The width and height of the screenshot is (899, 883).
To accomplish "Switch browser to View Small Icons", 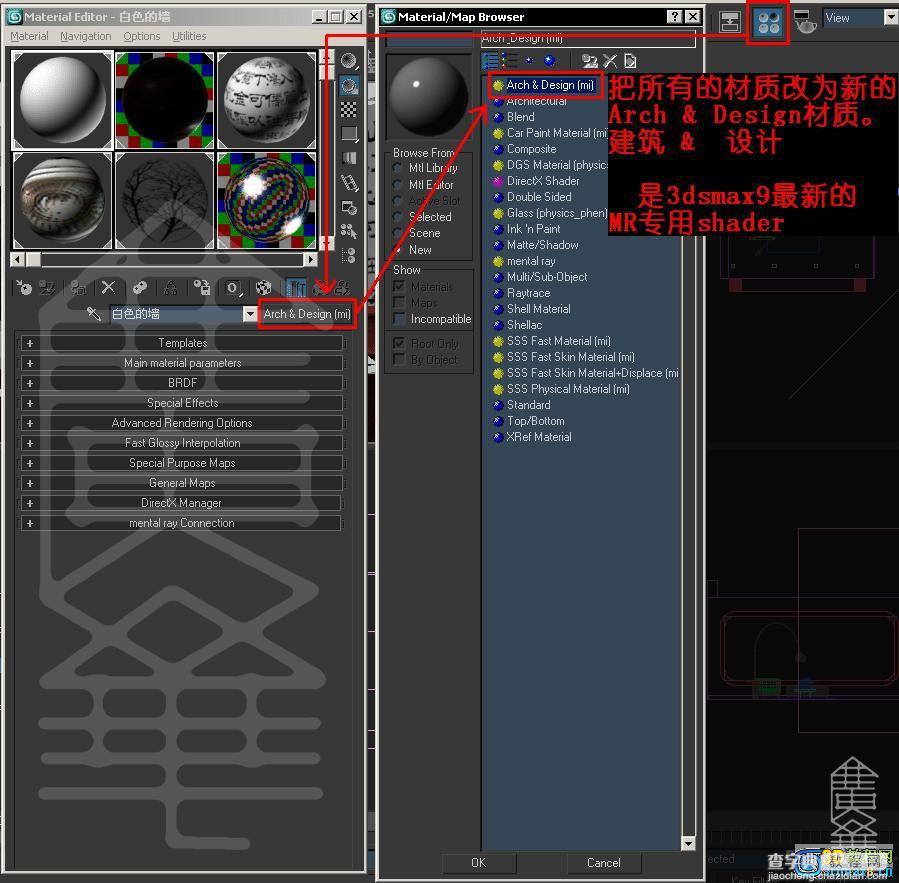I will [529, 60].
